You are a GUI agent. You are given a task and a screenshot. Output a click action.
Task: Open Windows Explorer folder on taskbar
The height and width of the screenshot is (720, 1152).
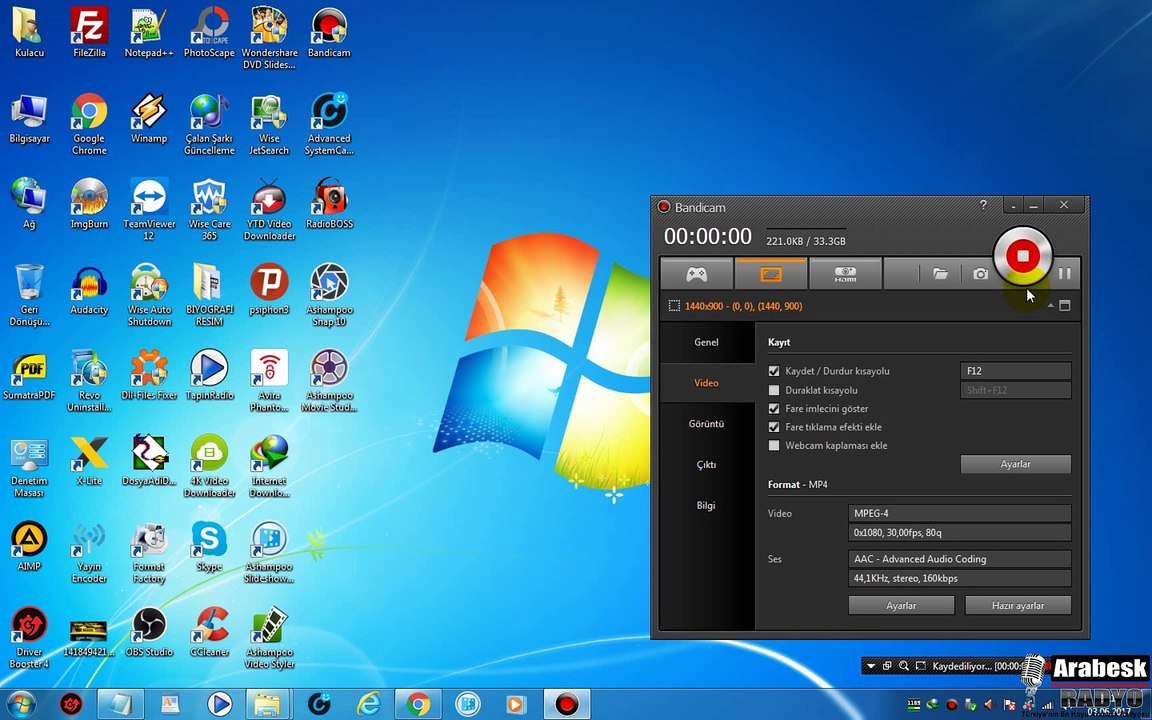[268, 705]
